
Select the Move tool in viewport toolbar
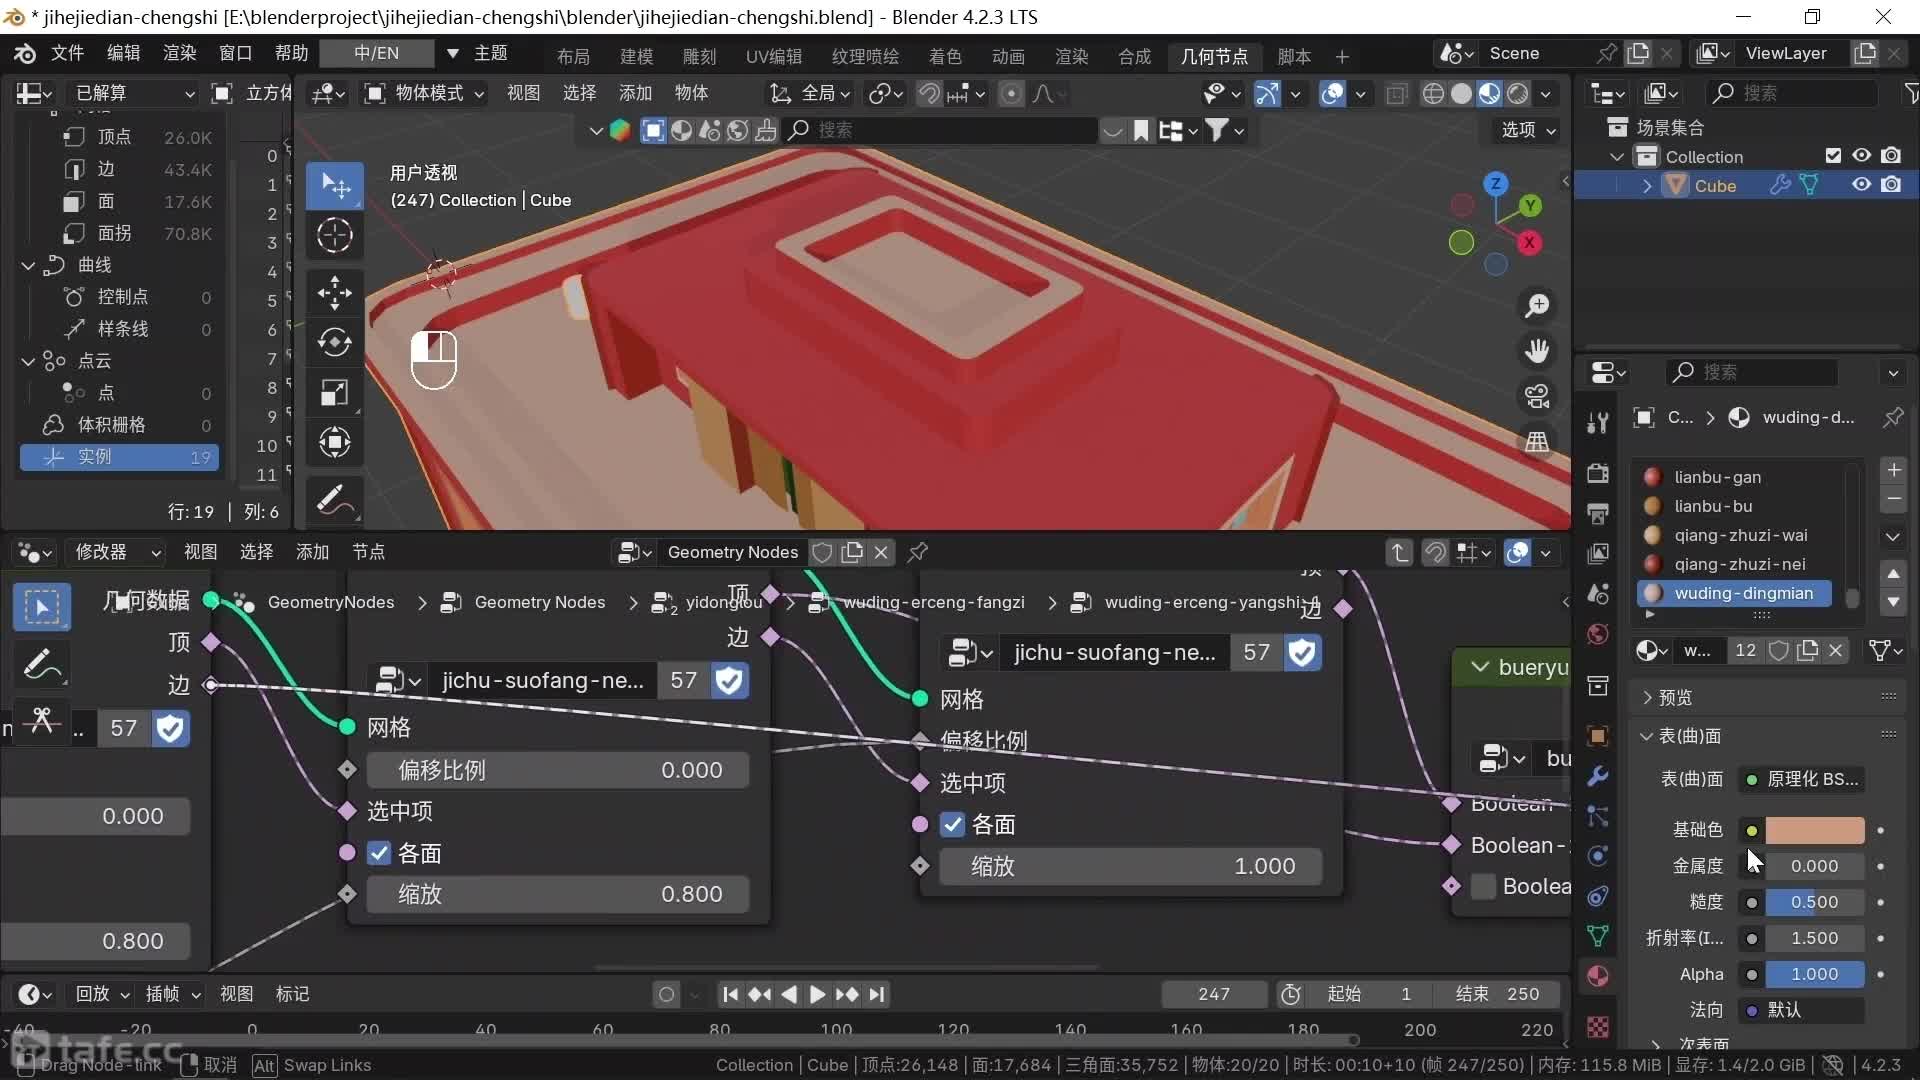coord(334,293)
